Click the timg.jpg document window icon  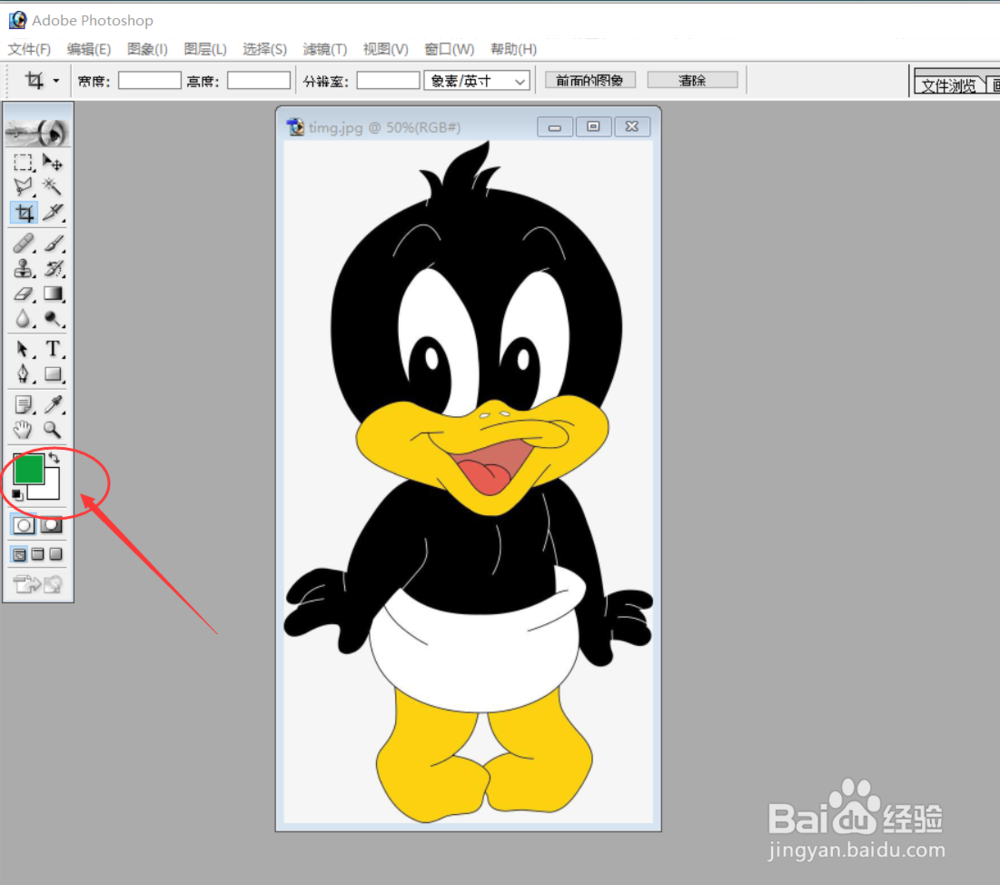[x=295, y=127]
